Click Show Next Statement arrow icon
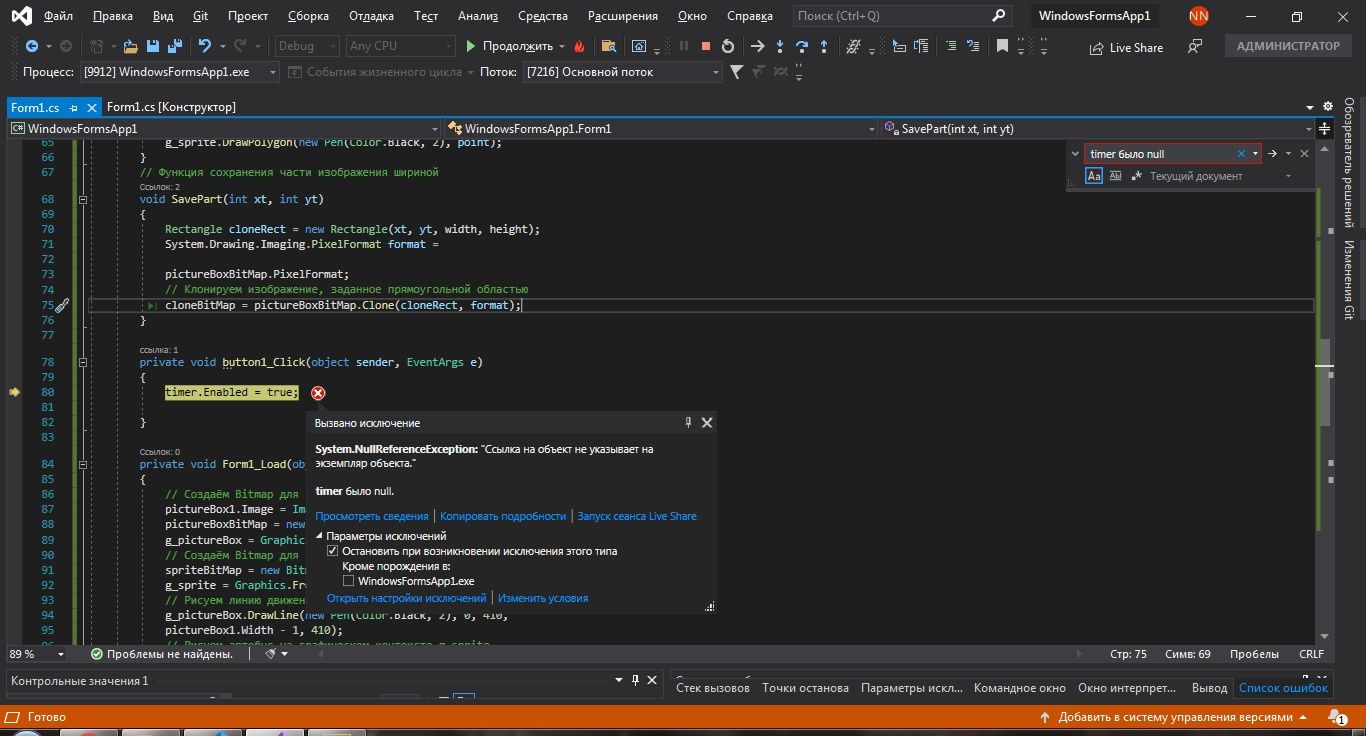 click(x=757, y=46)
